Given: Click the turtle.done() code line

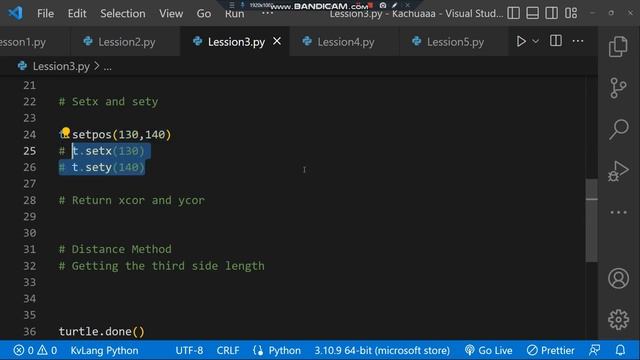Looking at the screenshot, I should pos(102,331).
